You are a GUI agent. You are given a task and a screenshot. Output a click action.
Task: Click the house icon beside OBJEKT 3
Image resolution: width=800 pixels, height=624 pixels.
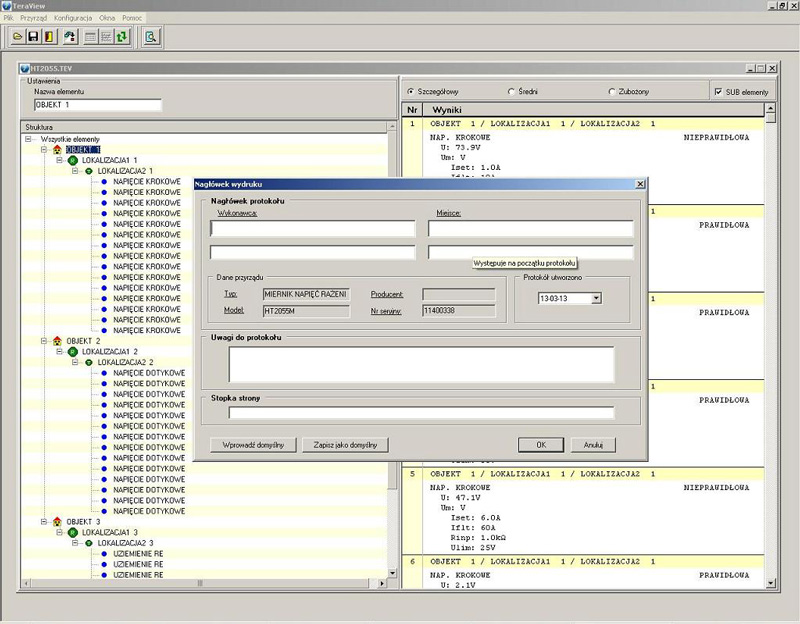click(x=57, y=522)
